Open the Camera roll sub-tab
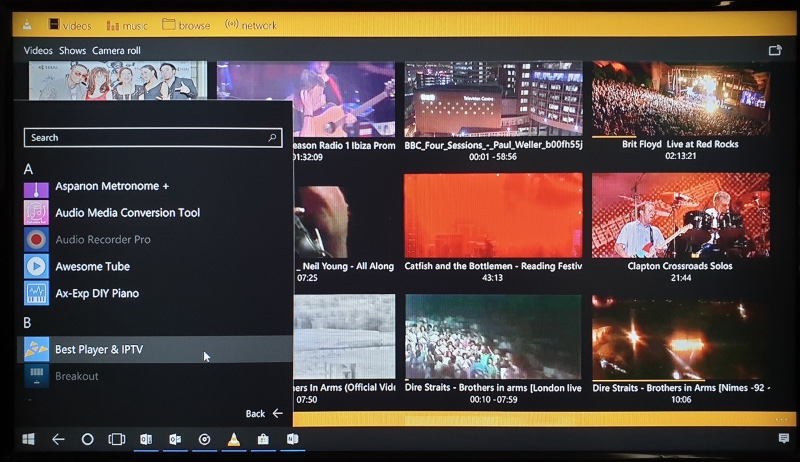 point(116,50)
